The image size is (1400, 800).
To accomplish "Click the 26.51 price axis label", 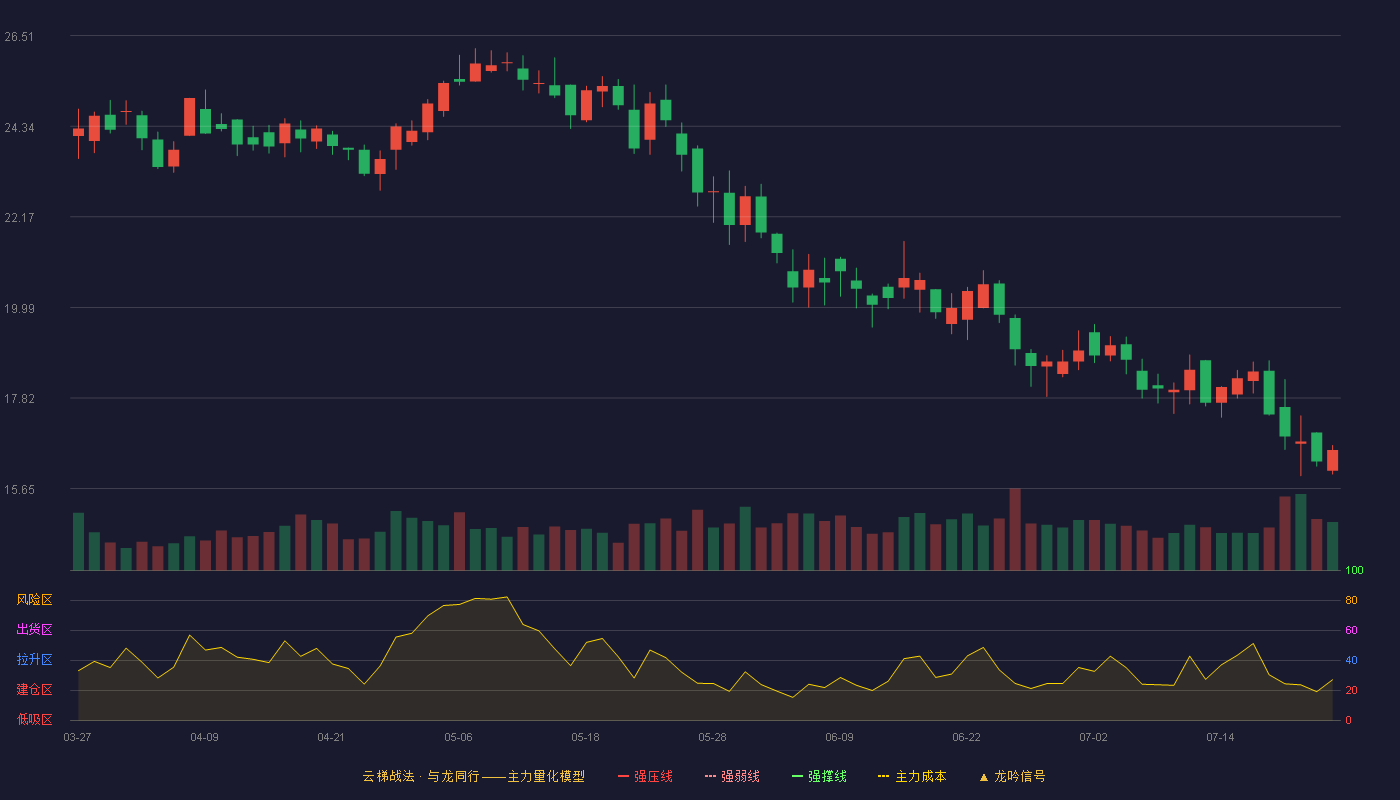I will [x=19, y=37].
